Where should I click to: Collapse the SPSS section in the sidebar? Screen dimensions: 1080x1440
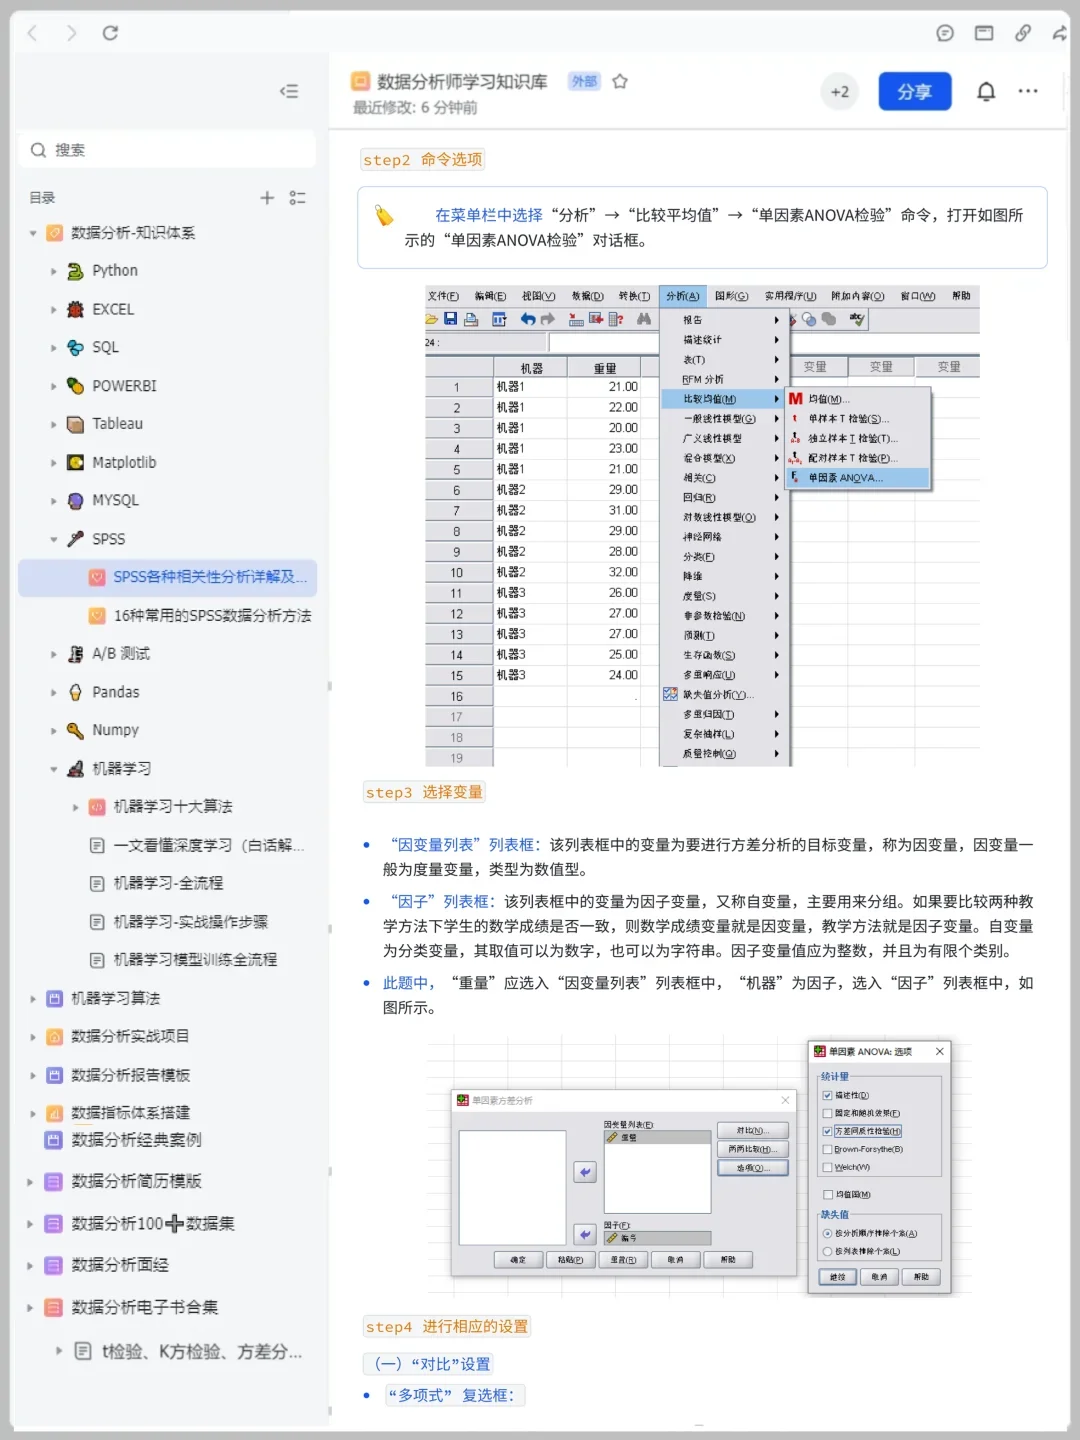[54, 539]
